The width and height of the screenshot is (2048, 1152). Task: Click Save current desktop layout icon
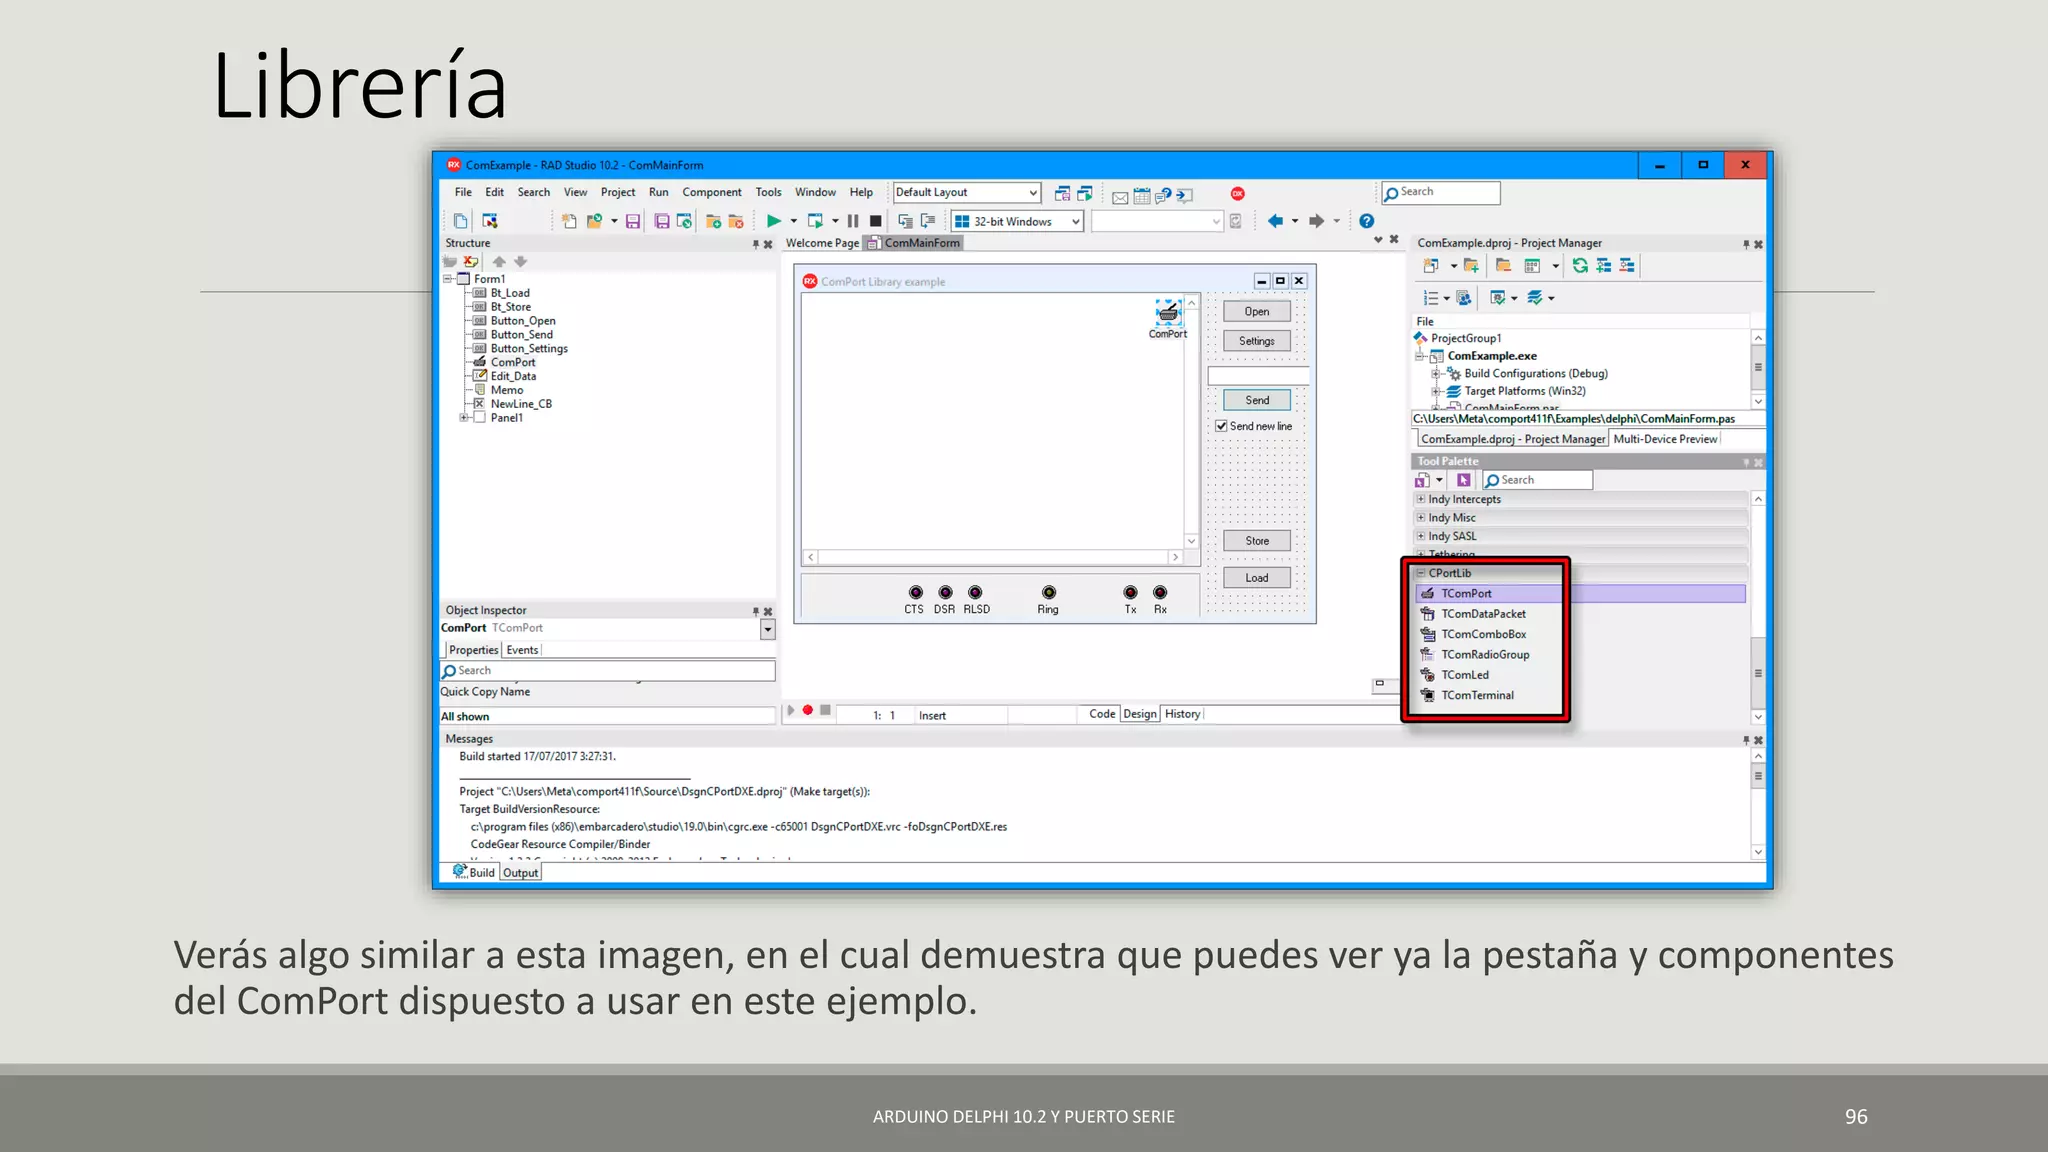click(1062, 194)
